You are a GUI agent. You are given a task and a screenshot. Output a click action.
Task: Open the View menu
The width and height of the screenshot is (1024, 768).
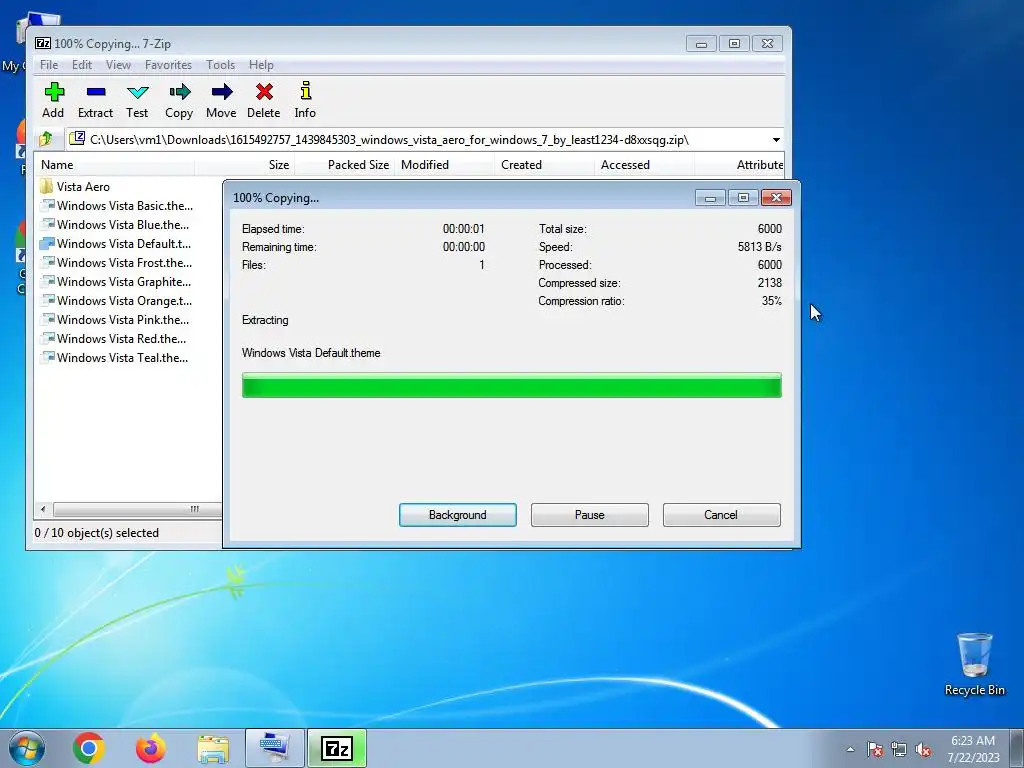point(118,65)
